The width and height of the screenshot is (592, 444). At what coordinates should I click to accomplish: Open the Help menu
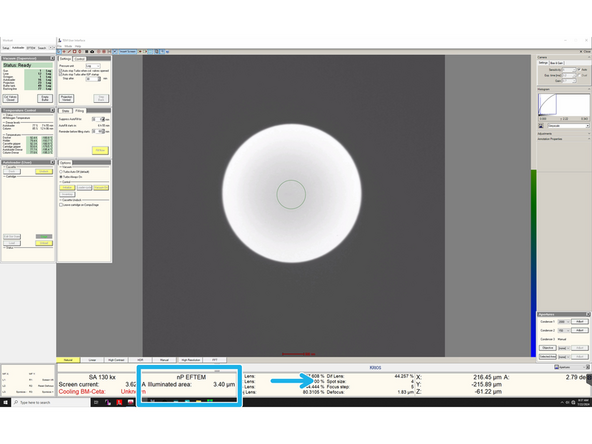point(78,46)
